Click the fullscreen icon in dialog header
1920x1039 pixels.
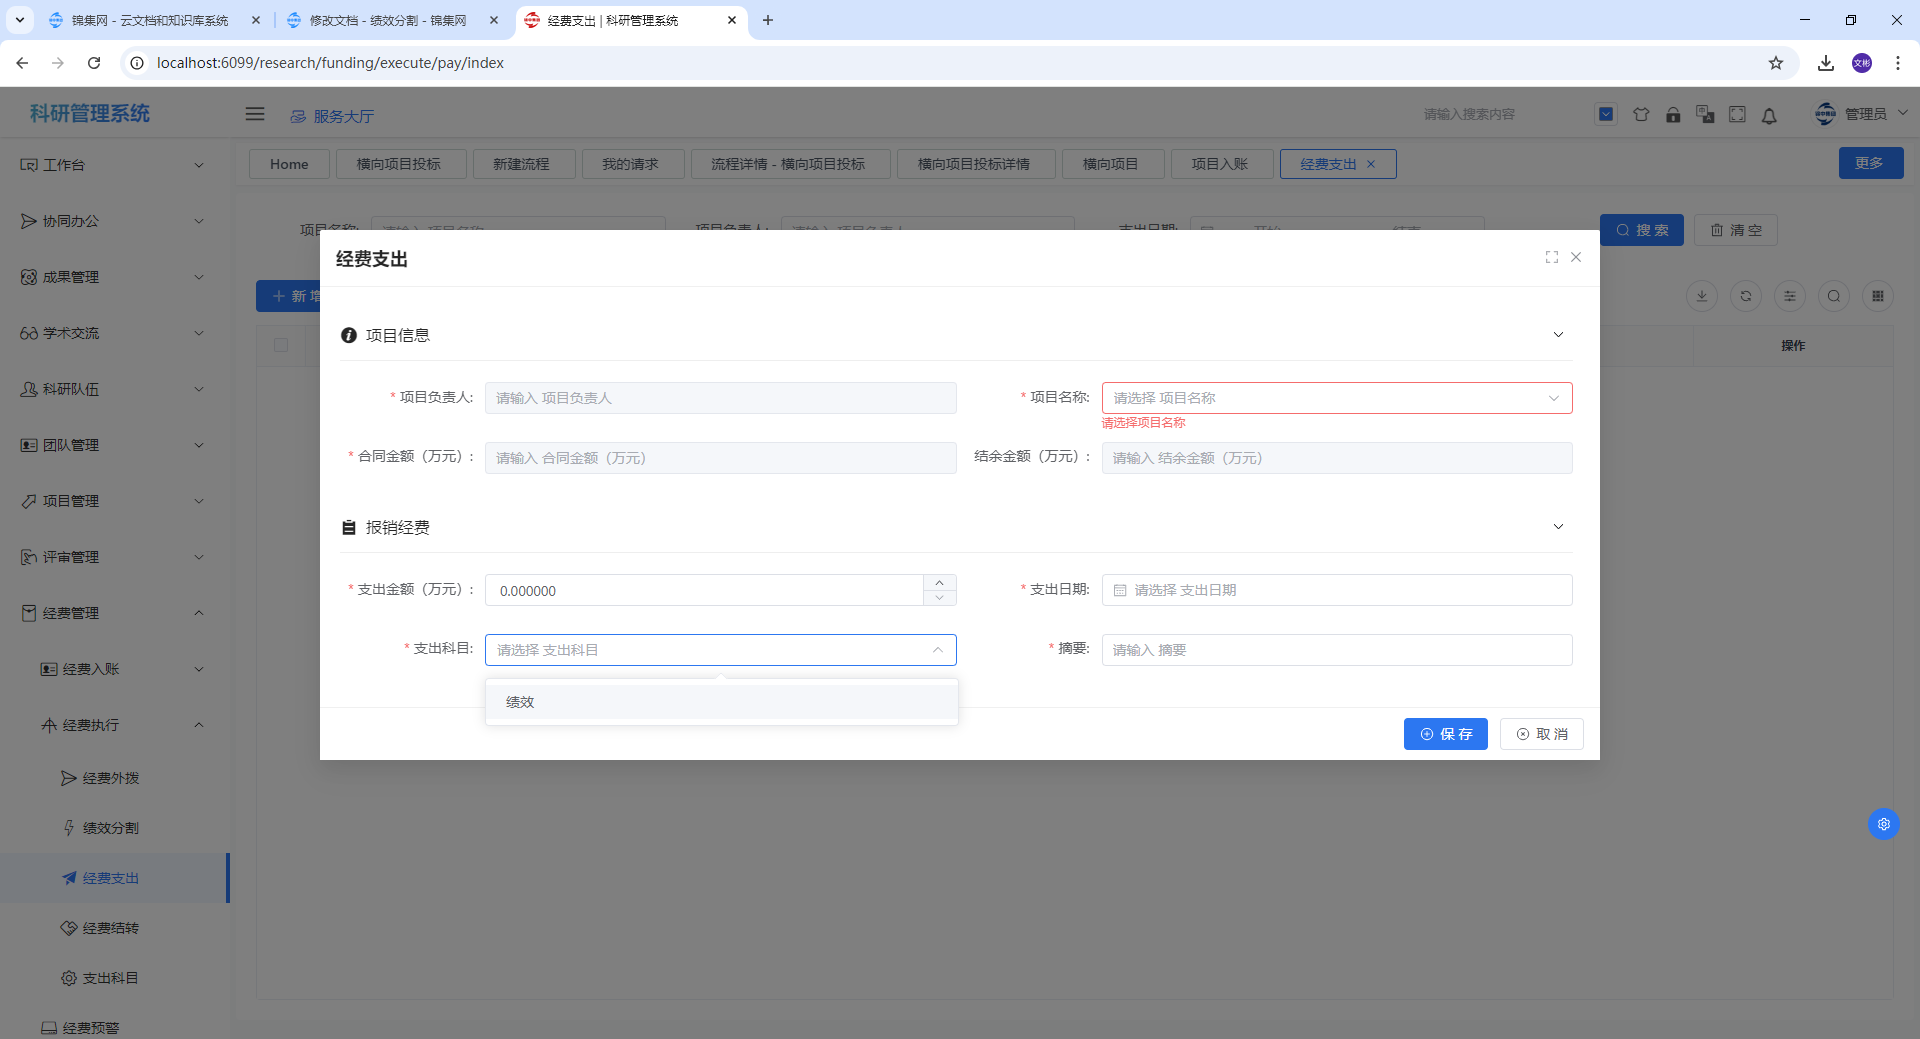pos(1551,257)
